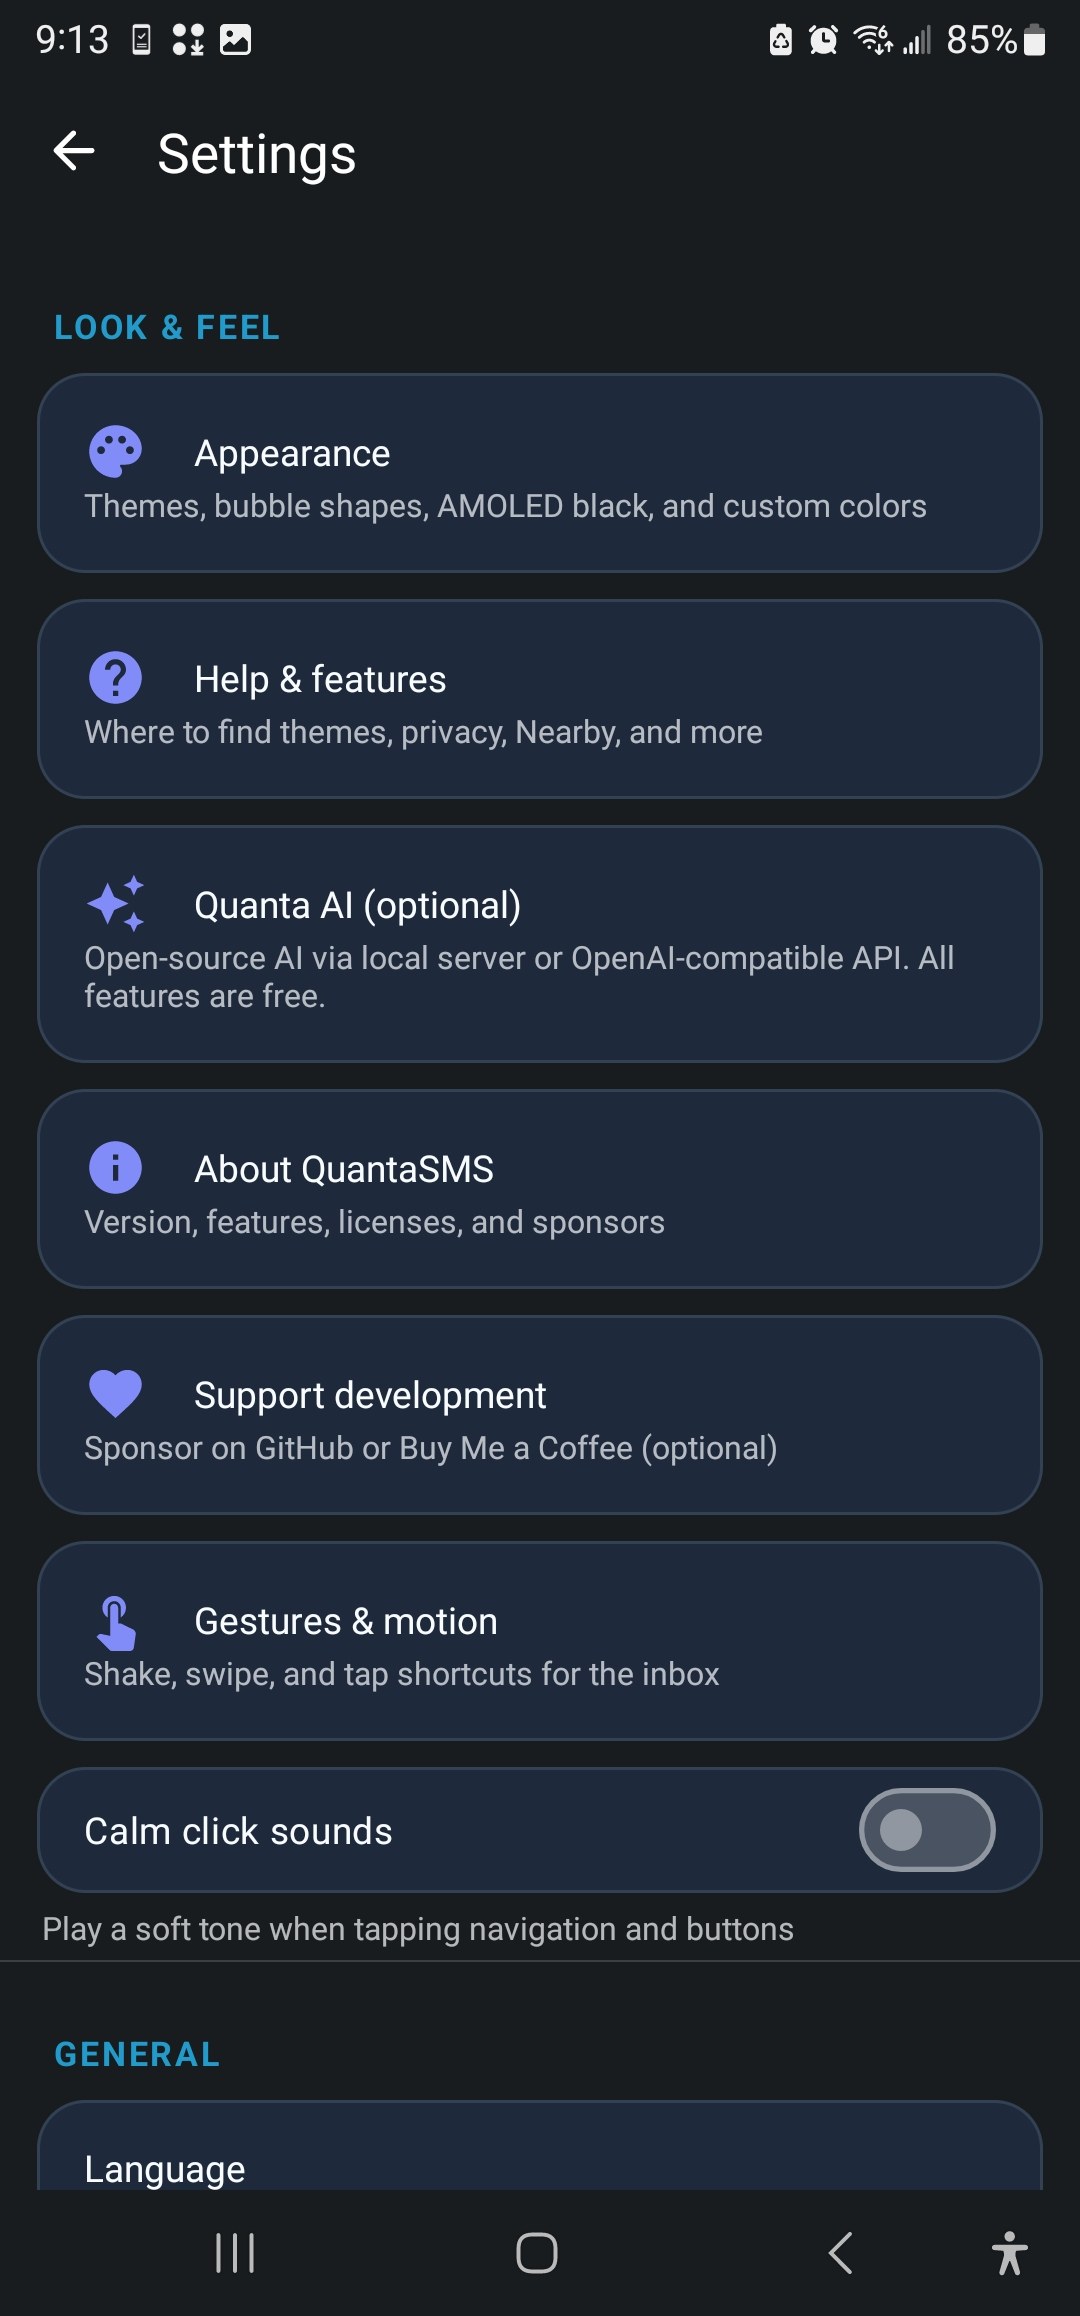
Task: Tap the Android home button
Action: pyautogui.click(x=537, y=2253)
